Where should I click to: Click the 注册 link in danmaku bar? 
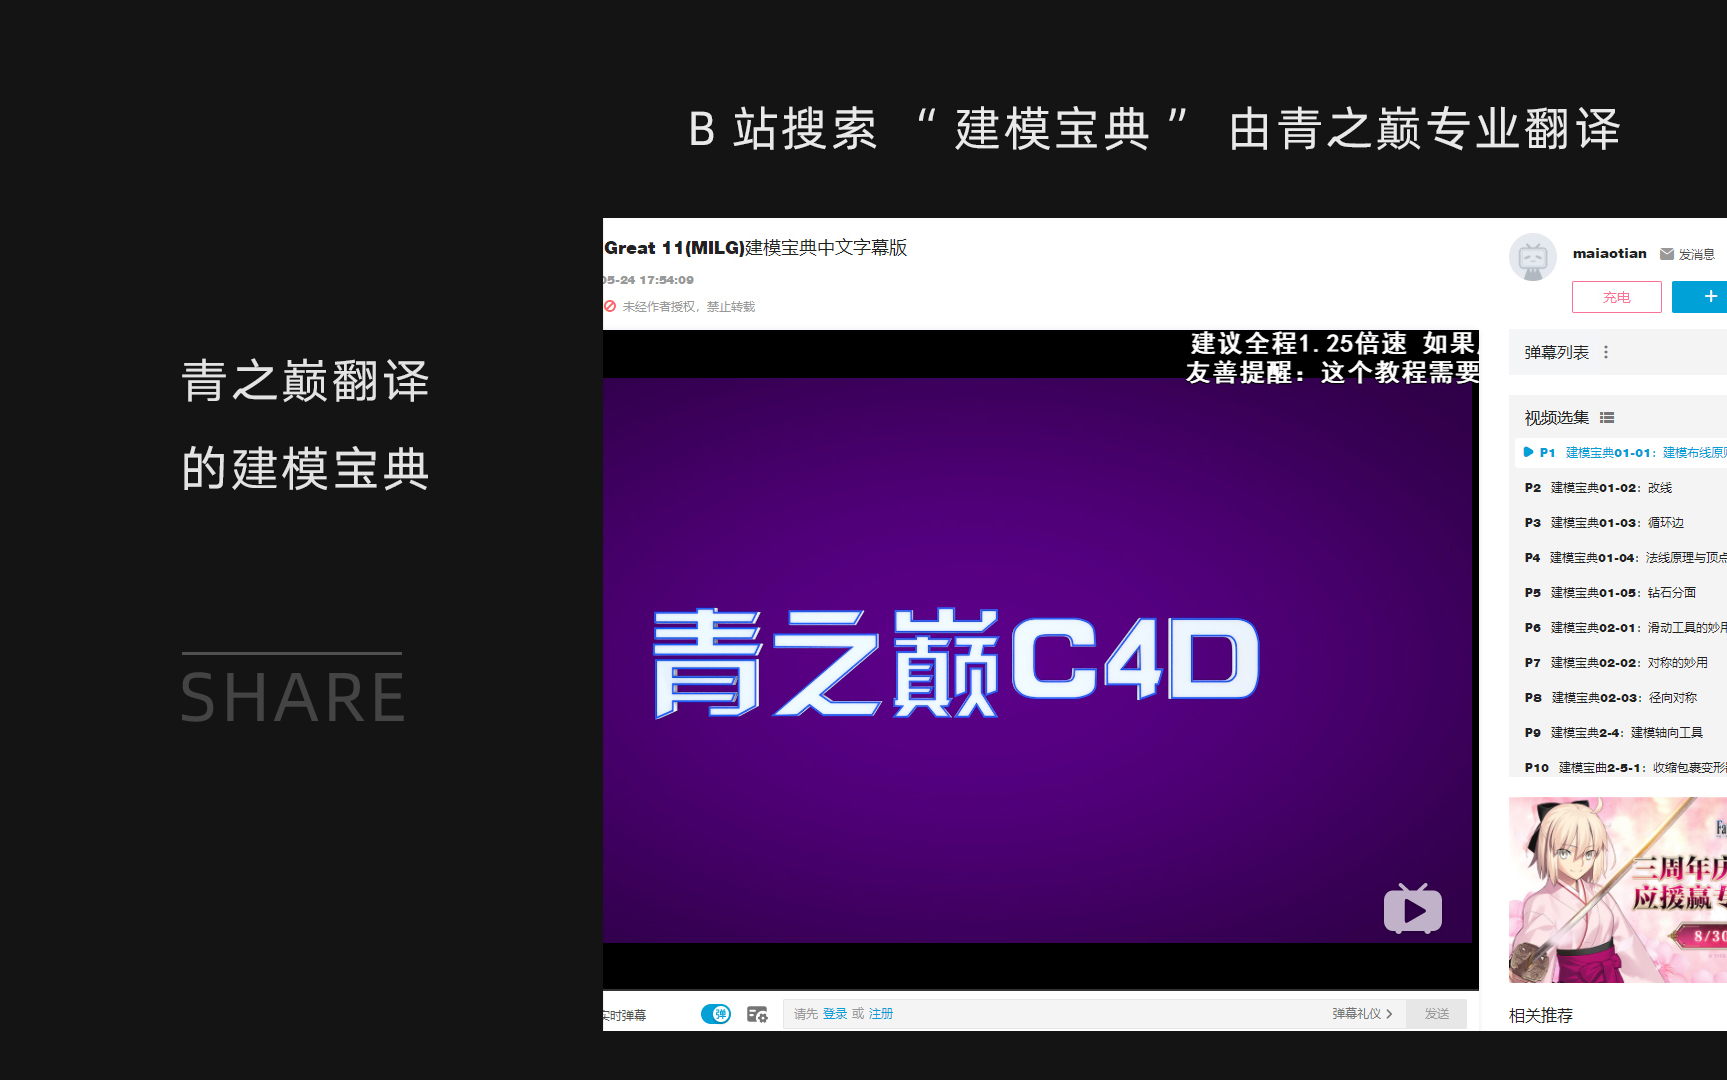(x=881, y=1014)
